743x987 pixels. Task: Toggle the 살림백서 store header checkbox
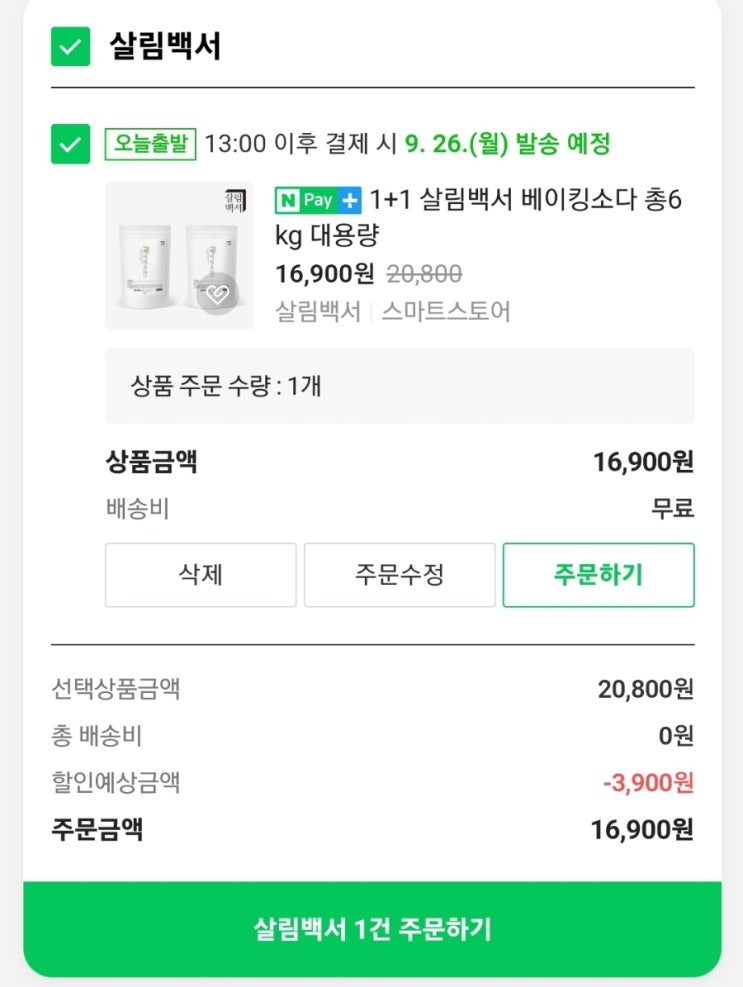(71, 46)
